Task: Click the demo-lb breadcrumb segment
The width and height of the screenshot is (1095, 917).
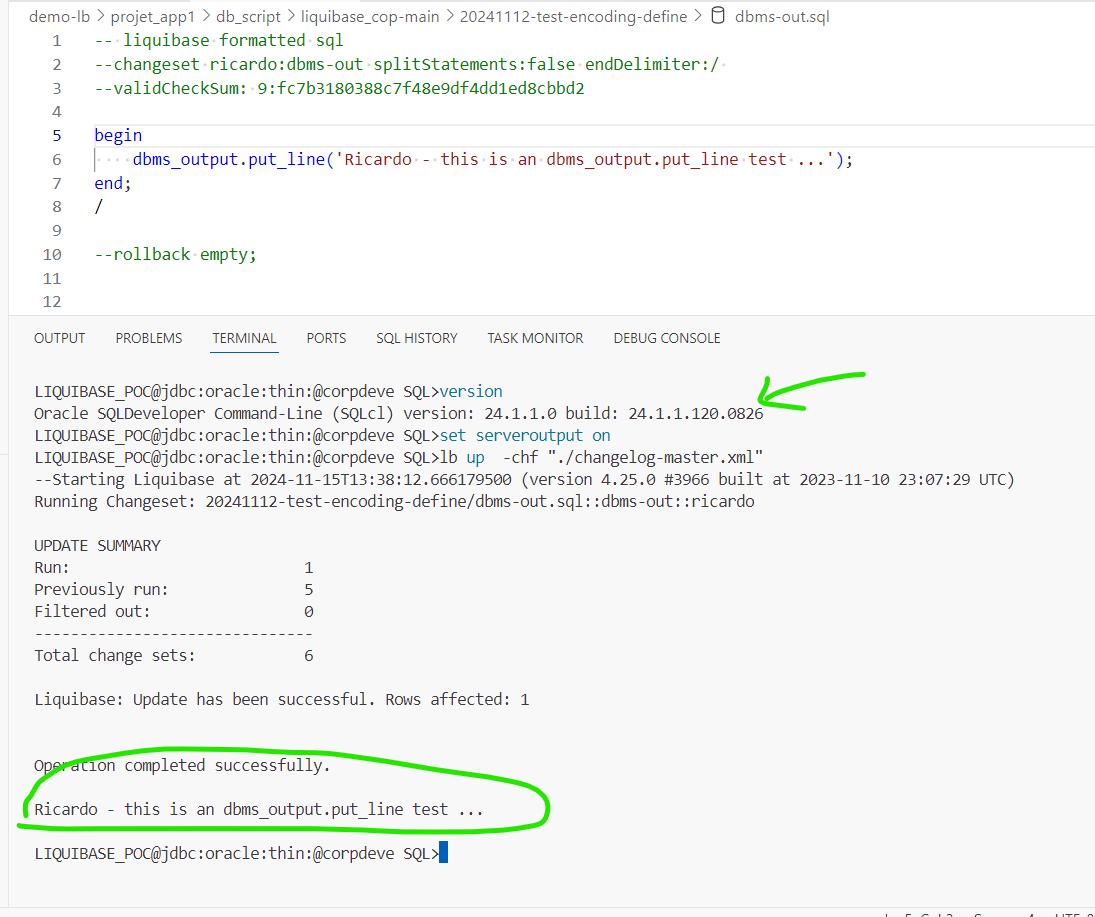Action: coord(59,17)
